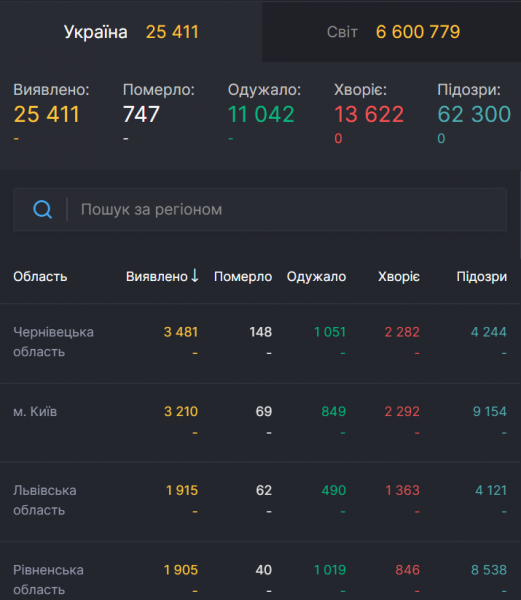Sort table by Померло column header
The image size is (521, 600).
pyautogui.click(x=243, y=276)
